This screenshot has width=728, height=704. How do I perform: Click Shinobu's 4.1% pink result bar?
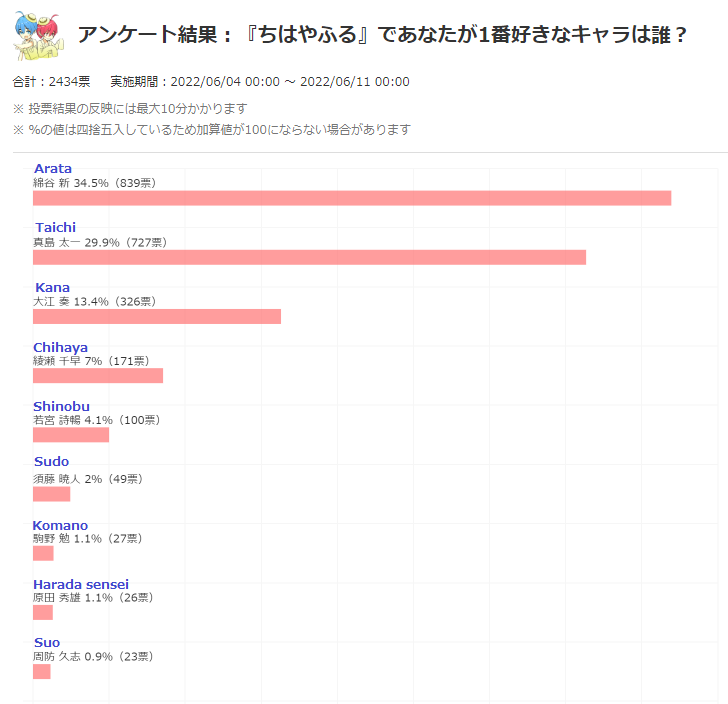click(71, 434)
